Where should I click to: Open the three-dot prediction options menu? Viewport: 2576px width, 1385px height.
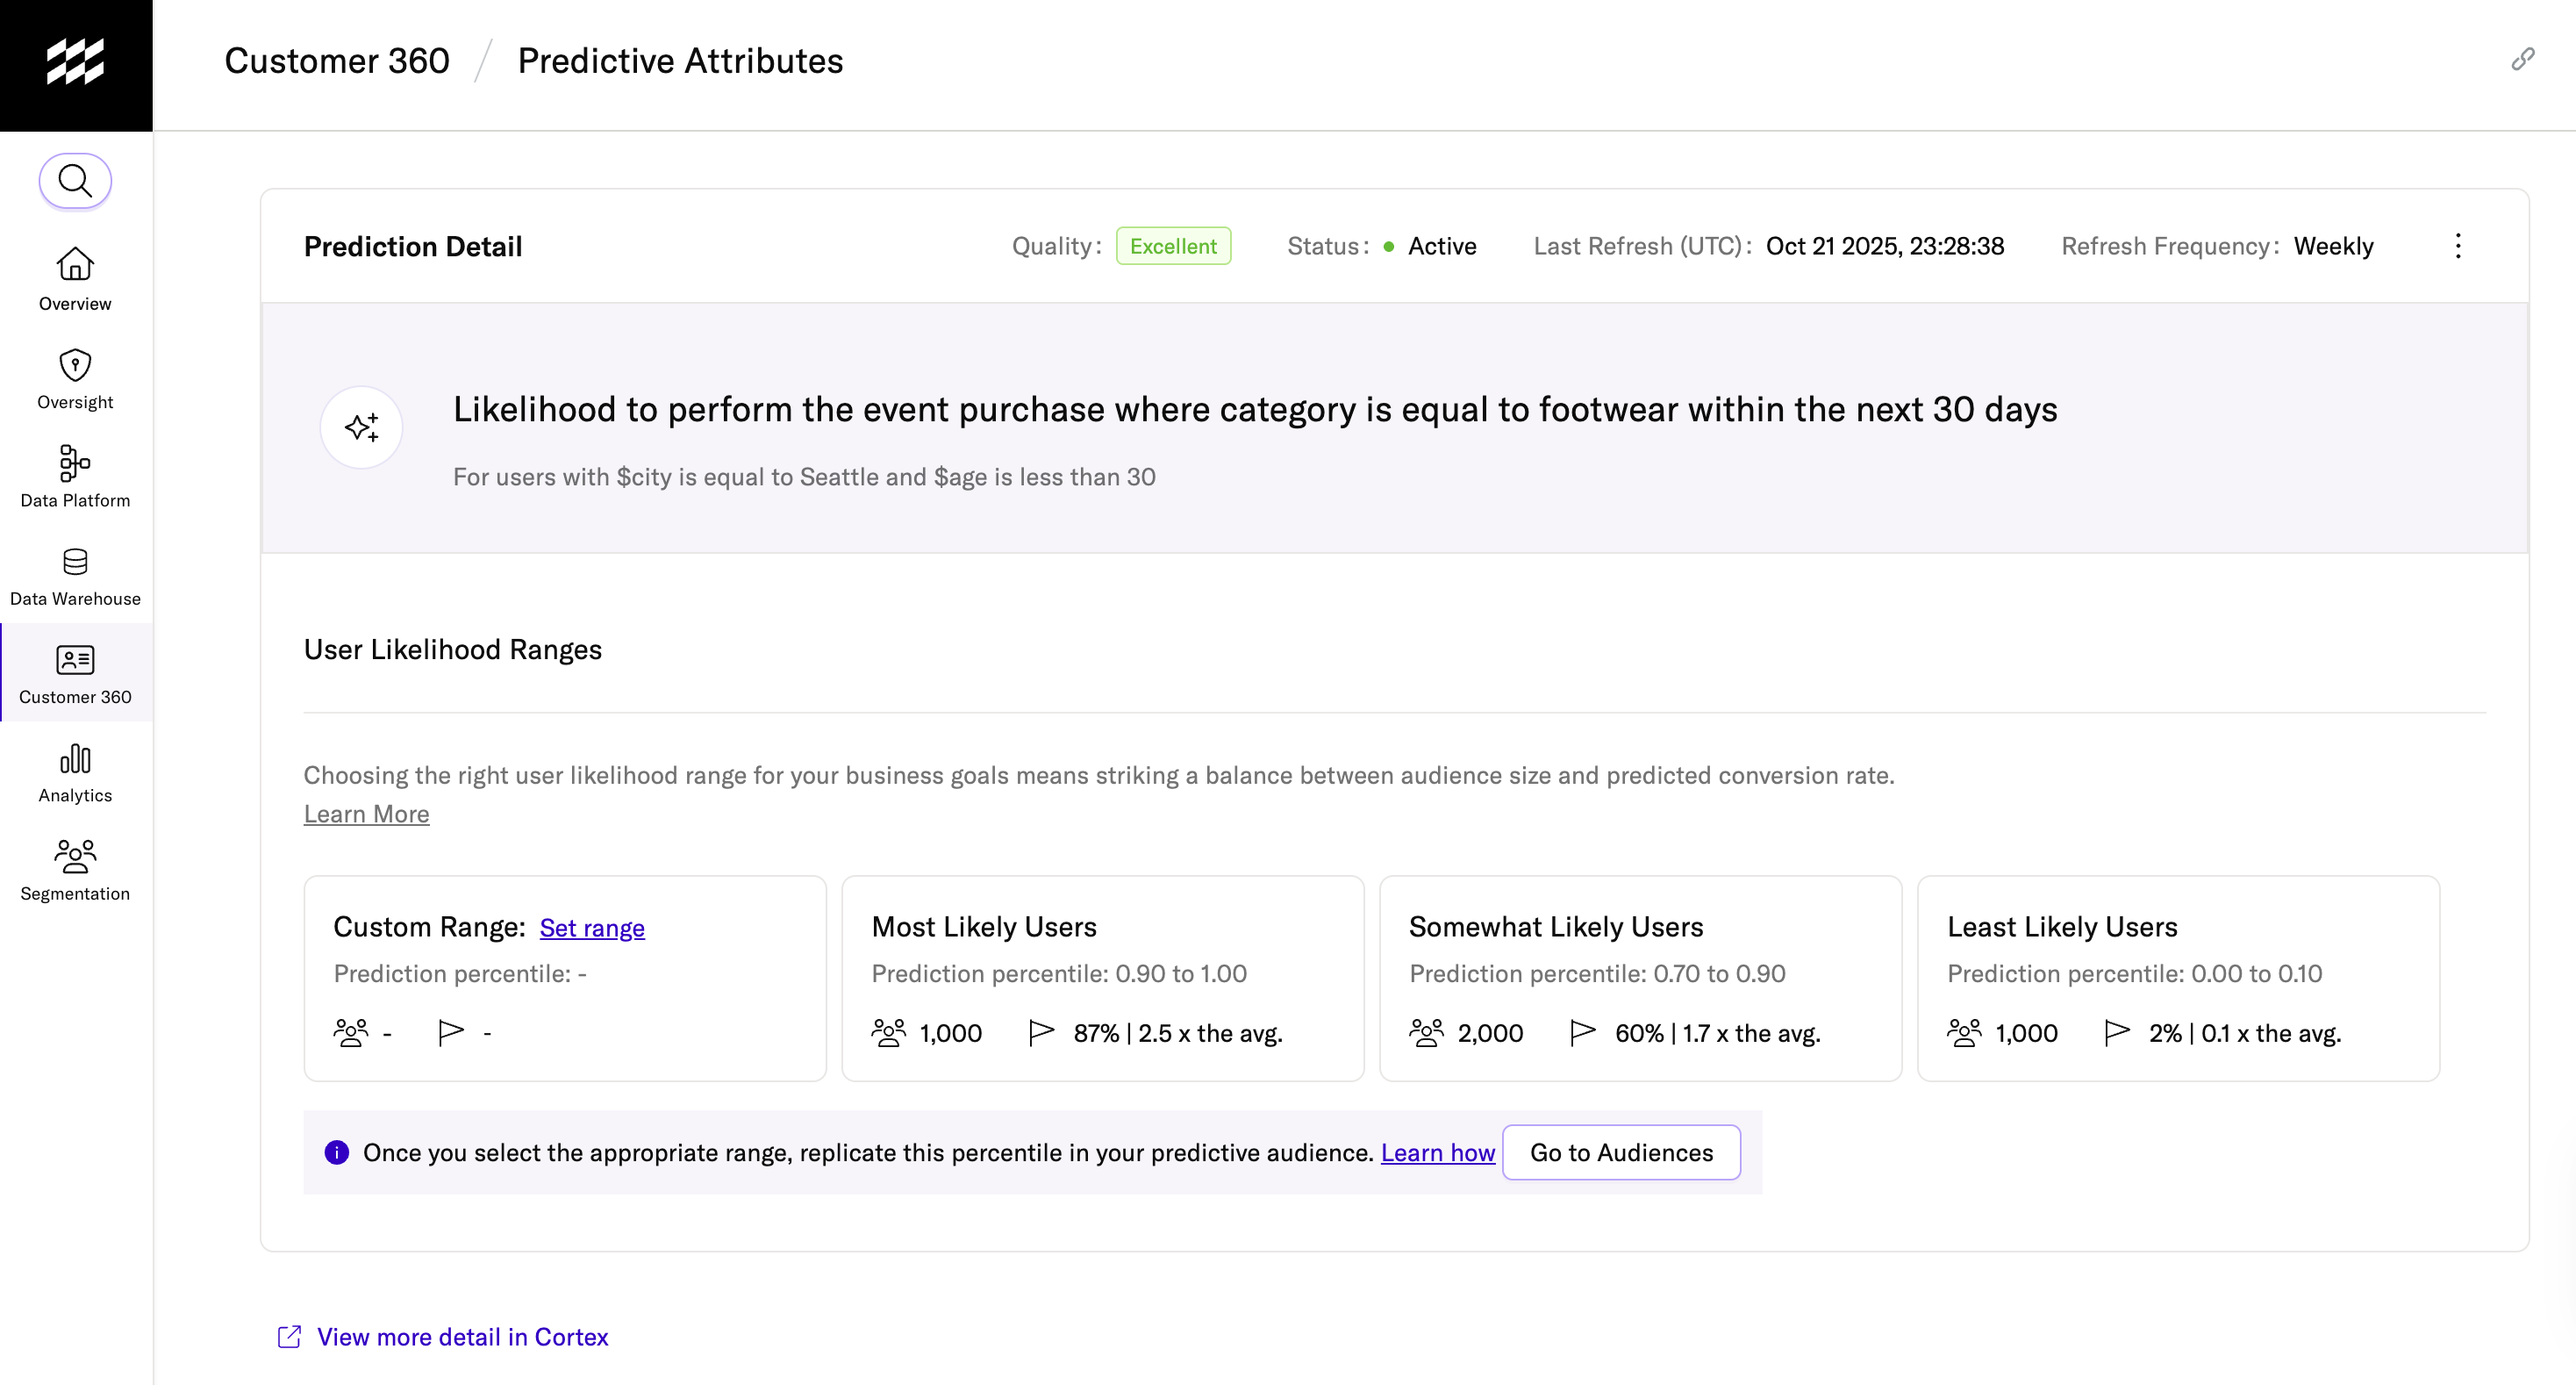click(2458, 246)
